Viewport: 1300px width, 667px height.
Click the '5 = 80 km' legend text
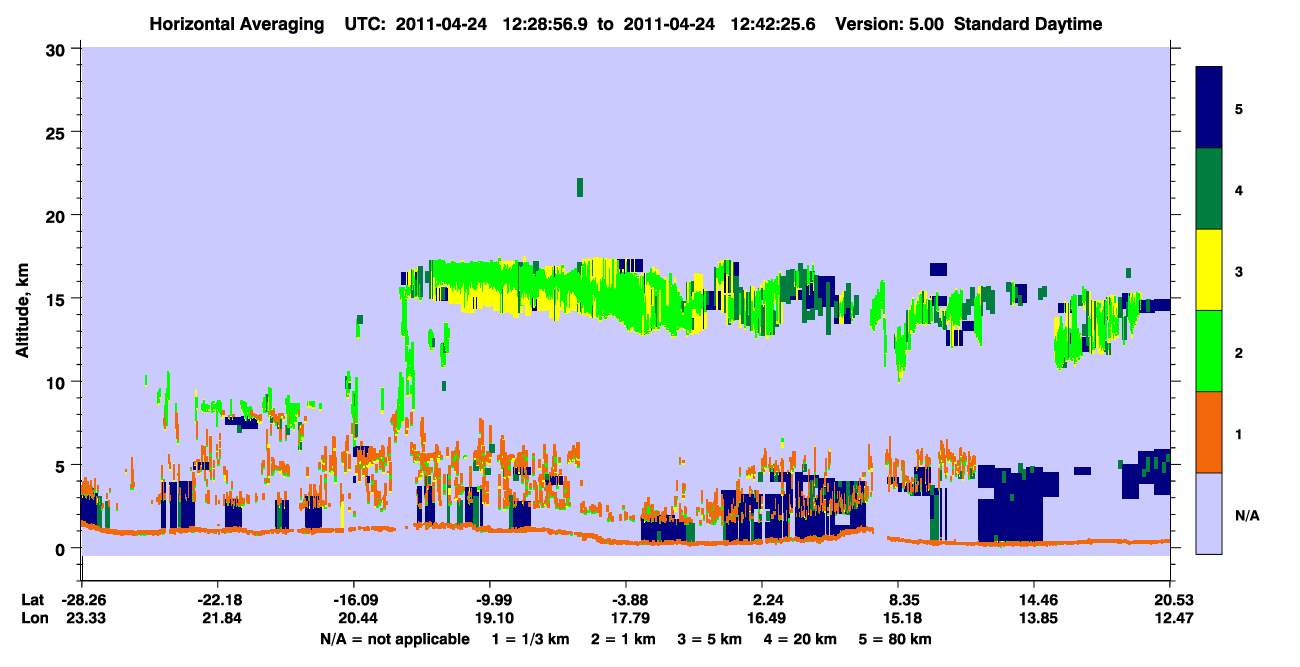pos(896,639)
